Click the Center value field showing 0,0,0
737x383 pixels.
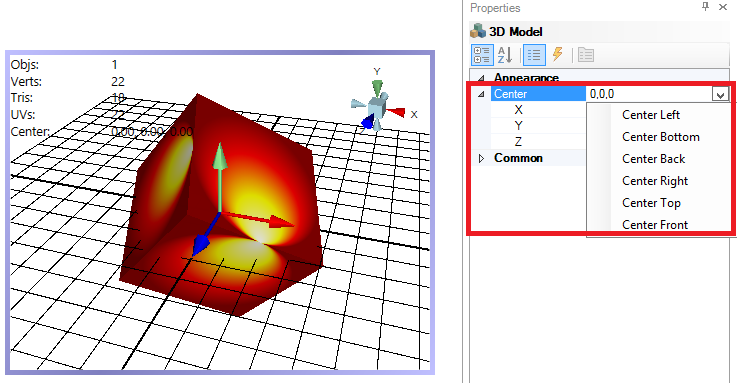coord(649,94)
